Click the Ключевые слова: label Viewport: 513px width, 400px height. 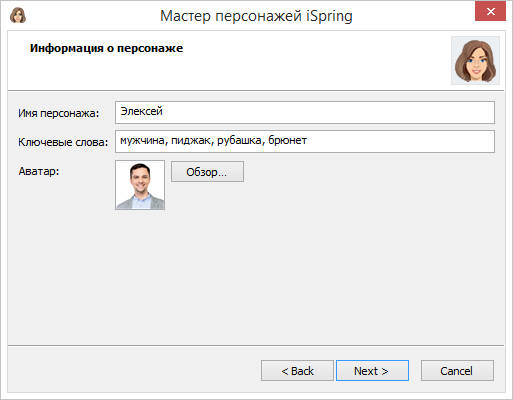[63, 142]
